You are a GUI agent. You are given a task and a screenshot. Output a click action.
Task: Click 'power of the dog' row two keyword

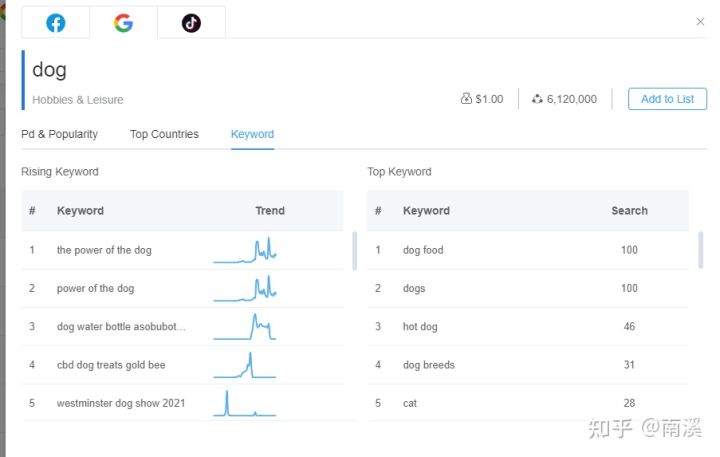(96, 288)
